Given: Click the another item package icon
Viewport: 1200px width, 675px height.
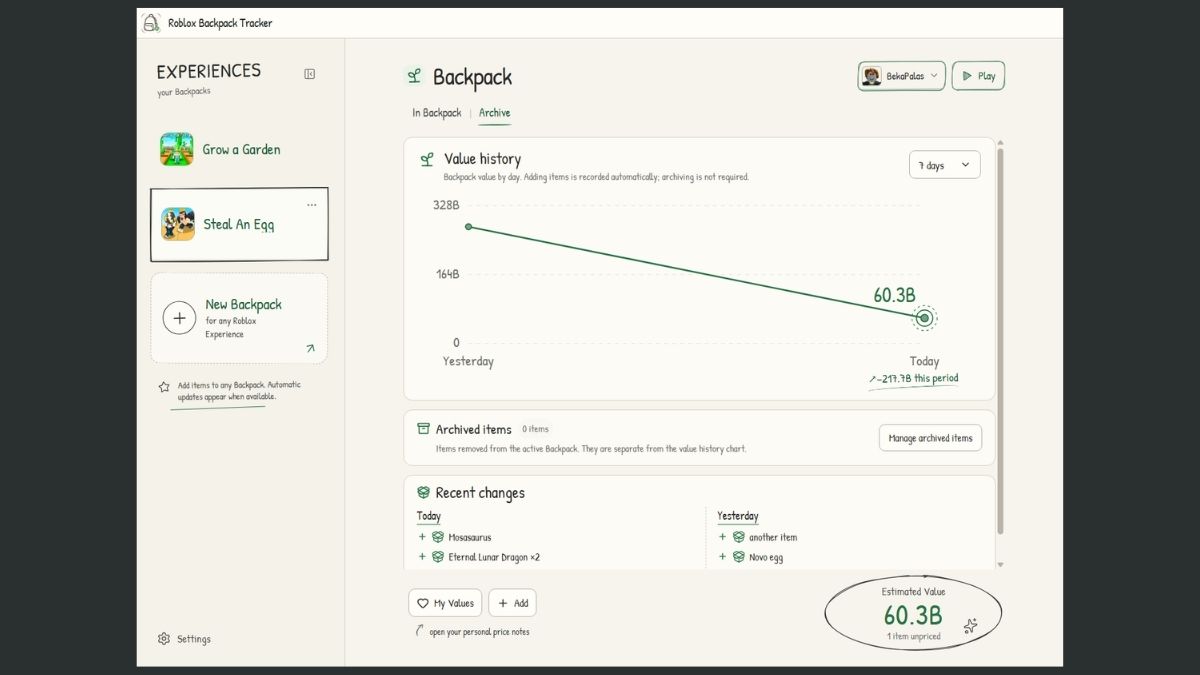Looking at the screenshot, I should coord(738,537).
